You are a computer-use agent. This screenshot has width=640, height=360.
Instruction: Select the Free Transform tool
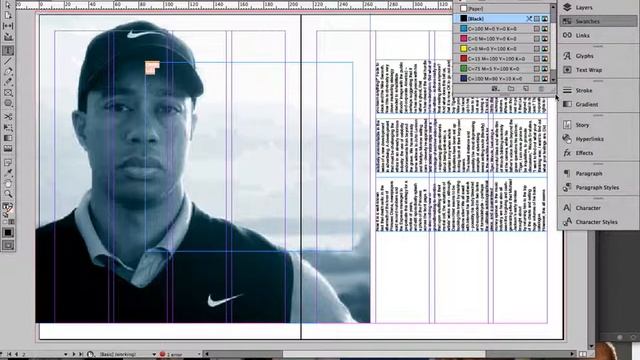tap(8, 128)
